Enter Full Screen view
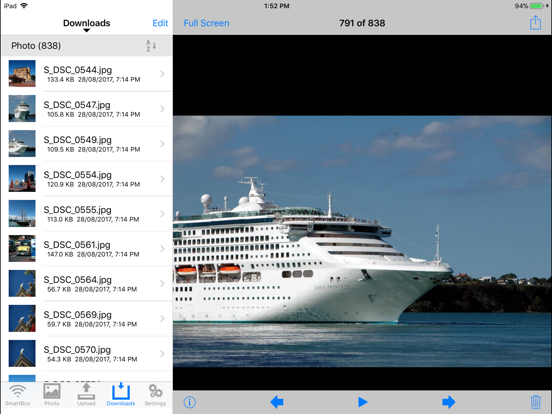 click(206, 23)
